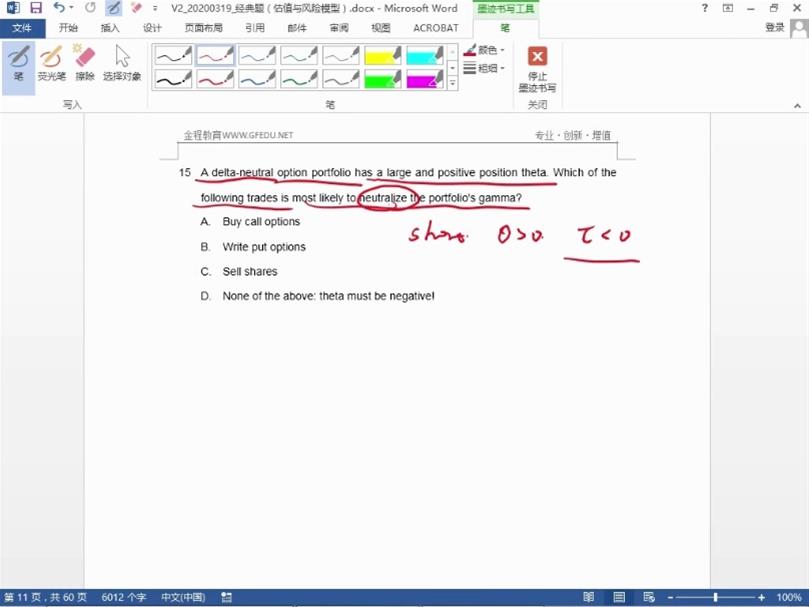Pick the thin blue pen in top gallery row
The height and width of the screenshot is (607, 809).
tap(257, 55)
